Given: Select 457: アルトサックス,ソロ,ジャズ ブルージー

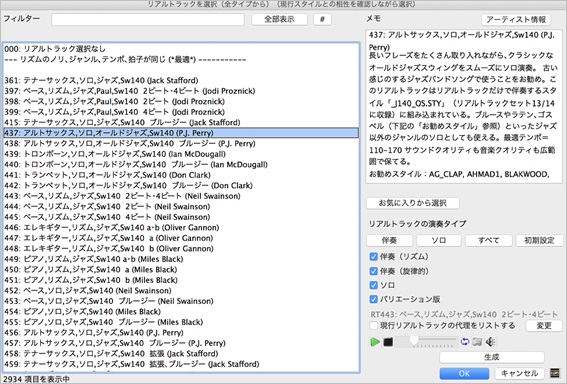Looking at the screenshot, I should click(x=181, y=343).
